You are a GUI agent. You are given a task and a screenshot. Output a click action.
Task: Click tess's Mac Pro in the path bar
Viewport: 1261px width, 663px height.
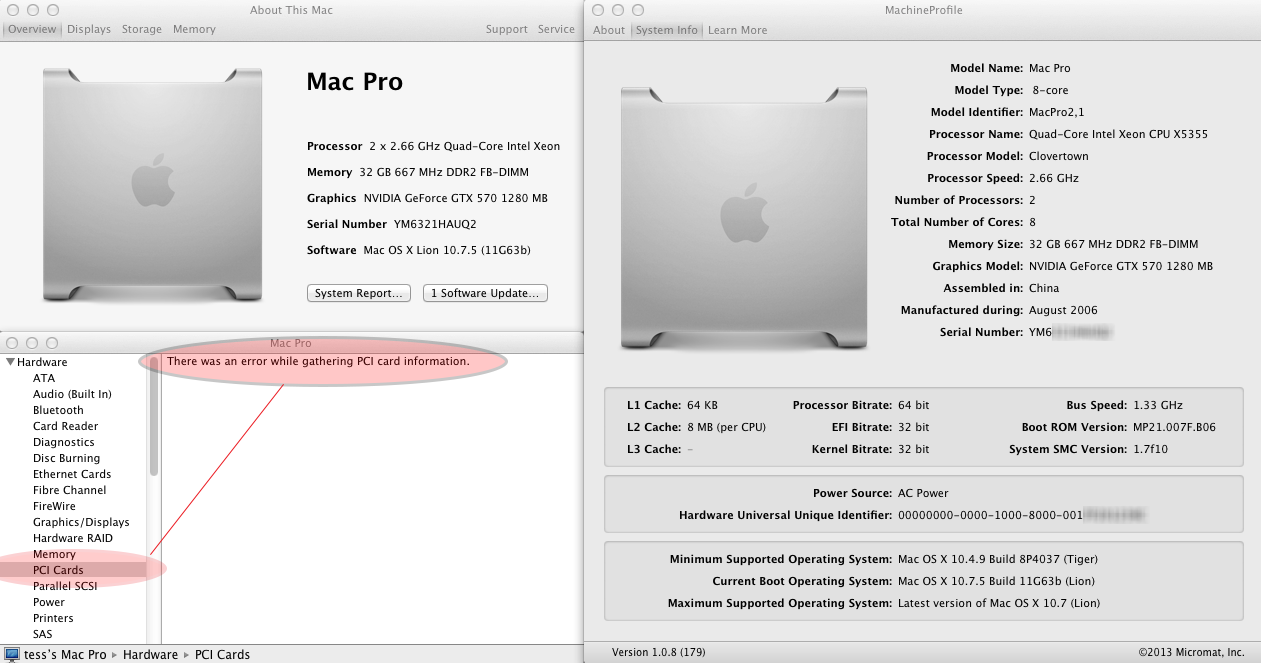click(65, 655)
